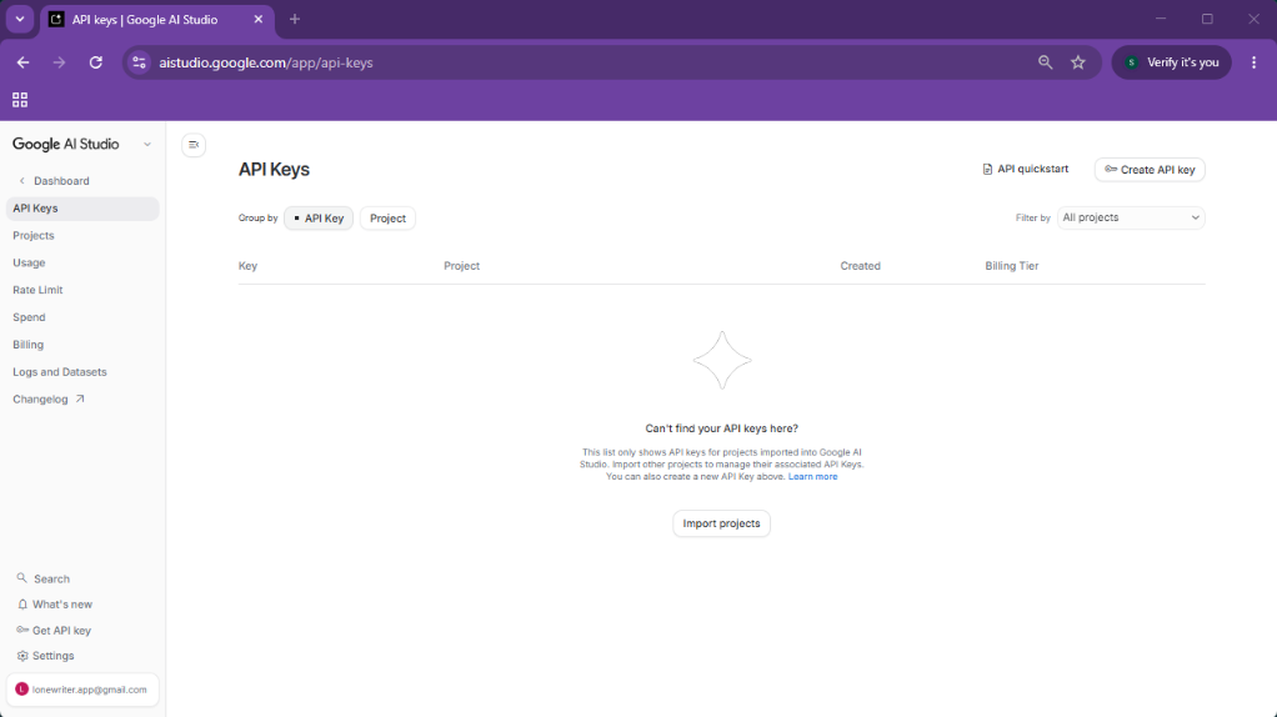
Task: Open the Chrome three-dot menu
Action: tap(1254, 62)
